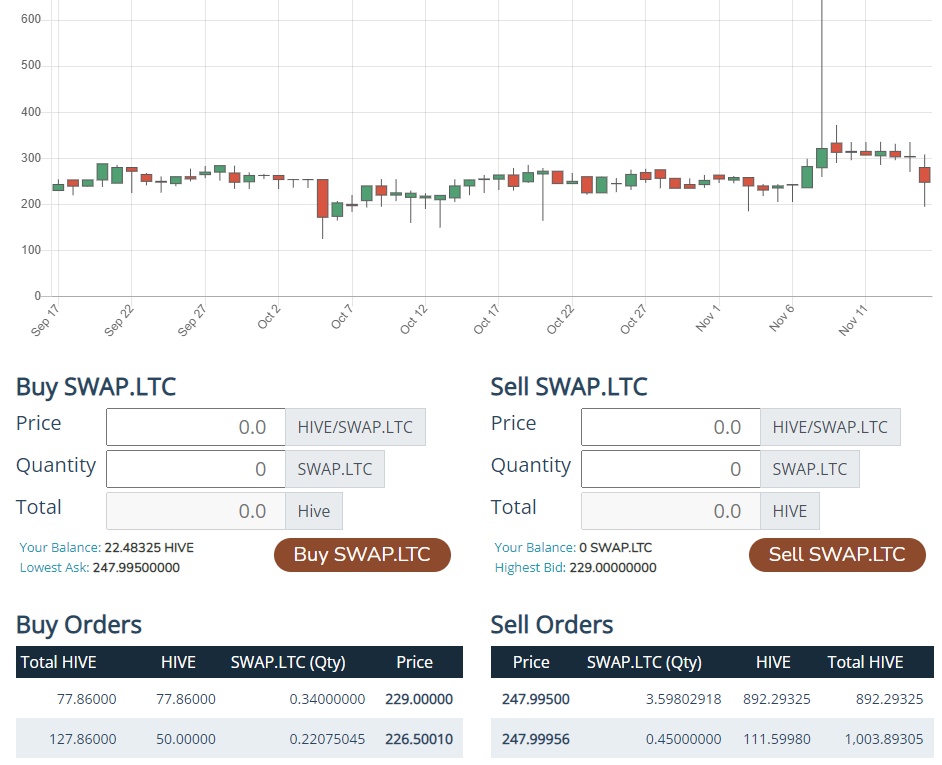Select buy order priced 229.00000
This screenshot has width=942, height=765.
coord(239,699)
